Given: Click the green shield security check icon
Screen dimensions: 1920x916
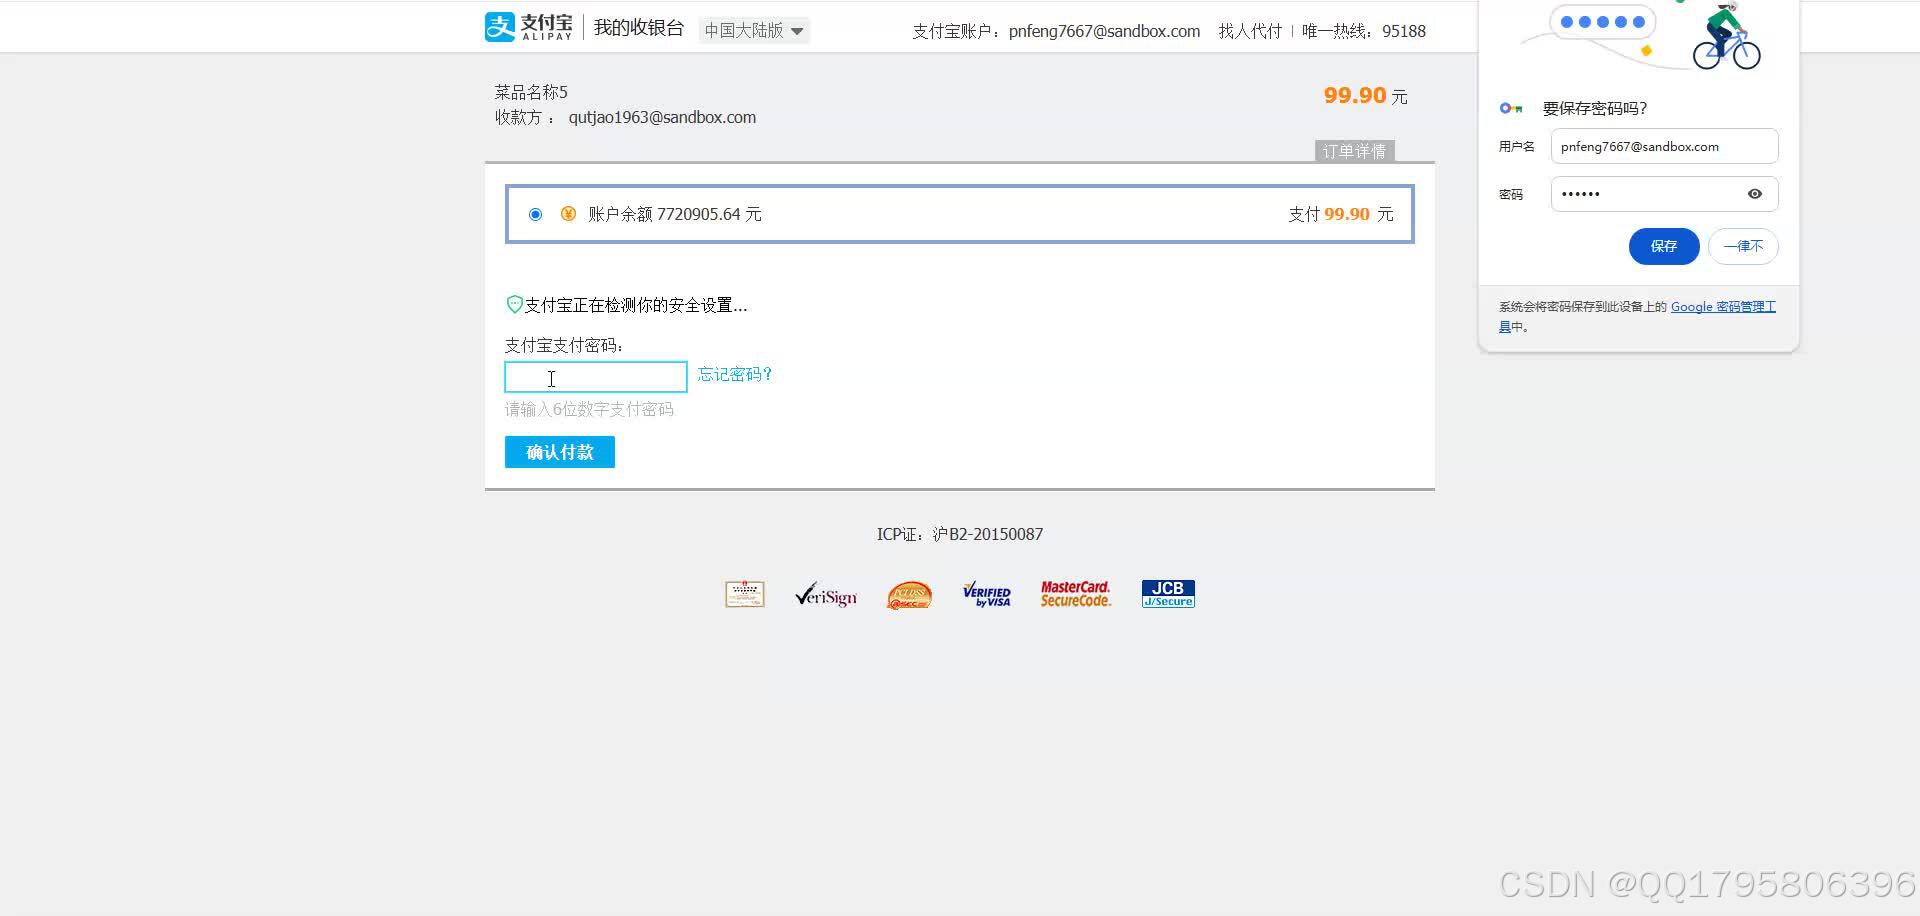Looking at the screenshot, I should point(514,304).
